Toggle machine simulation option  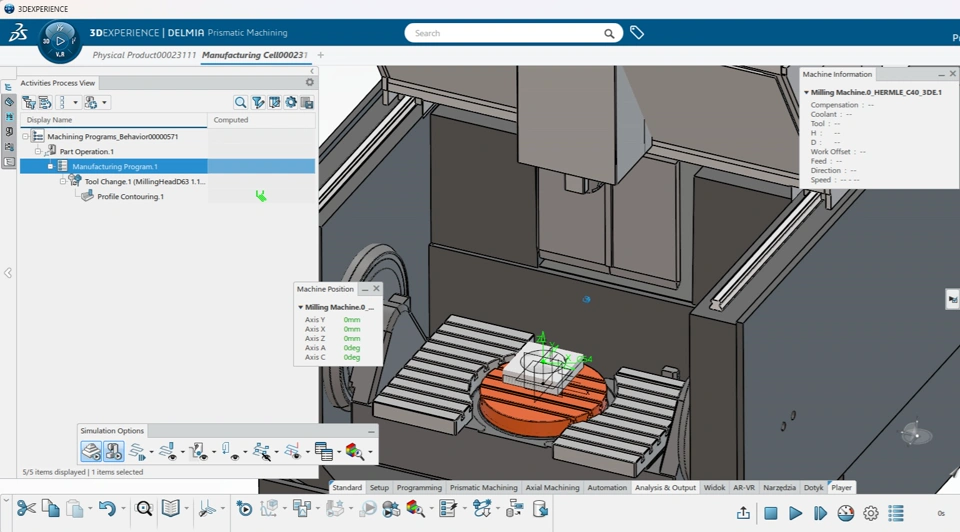tap(113, 452)
